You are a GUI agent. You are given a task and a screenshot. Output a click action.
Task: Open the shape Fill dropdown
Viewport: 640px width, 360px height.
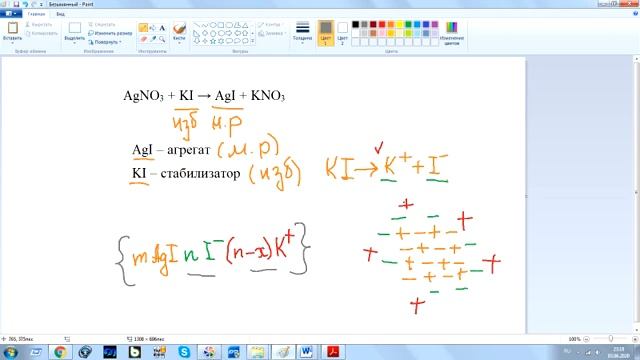pyautogui.click(x=272, y=33)
